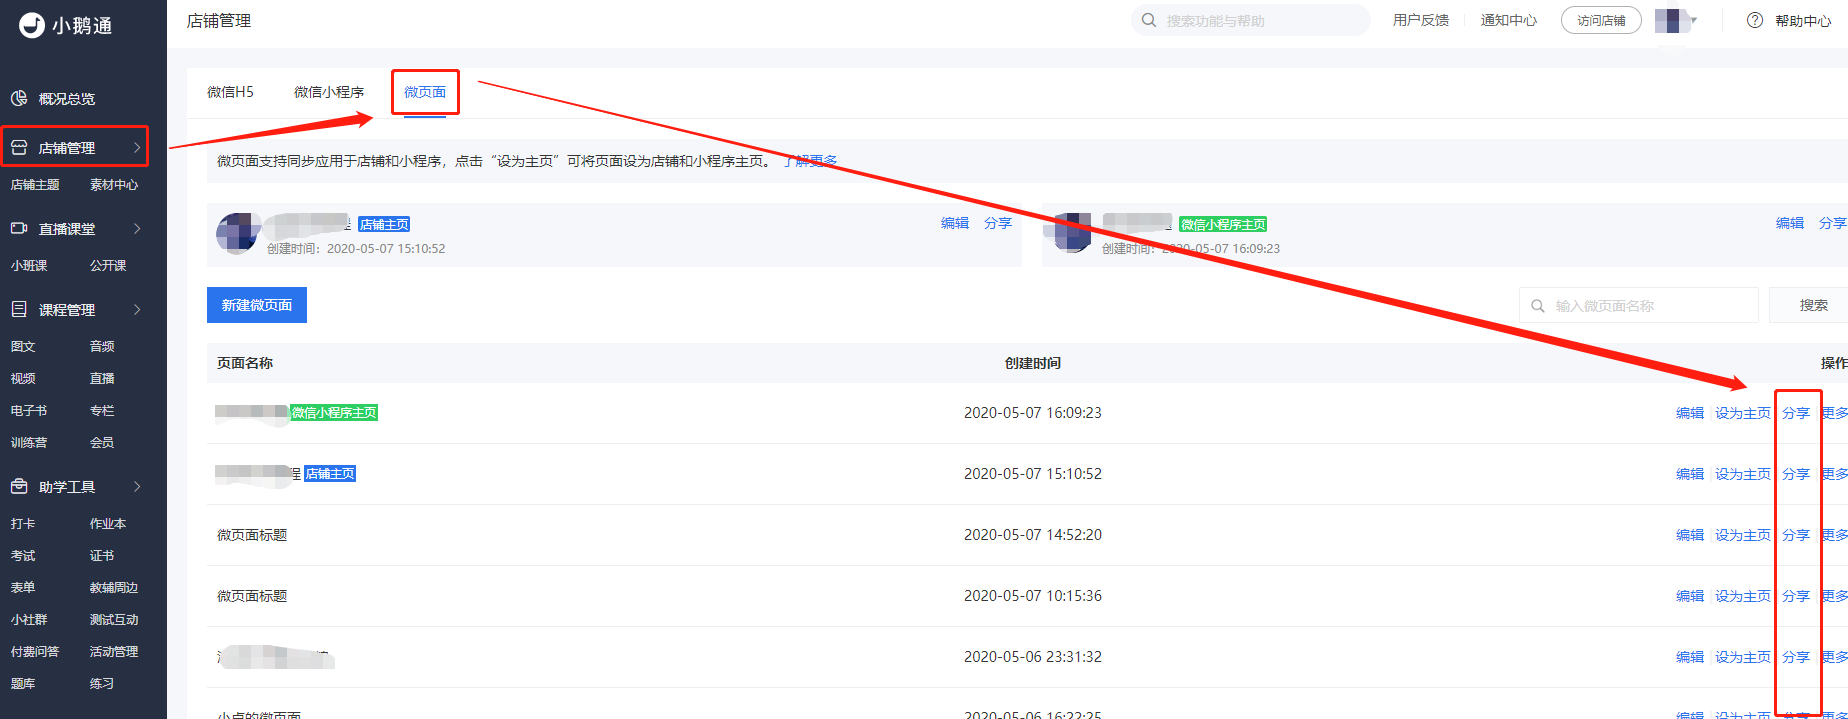Expand the 店铺管理 chevron arrow

coord(137,147)
